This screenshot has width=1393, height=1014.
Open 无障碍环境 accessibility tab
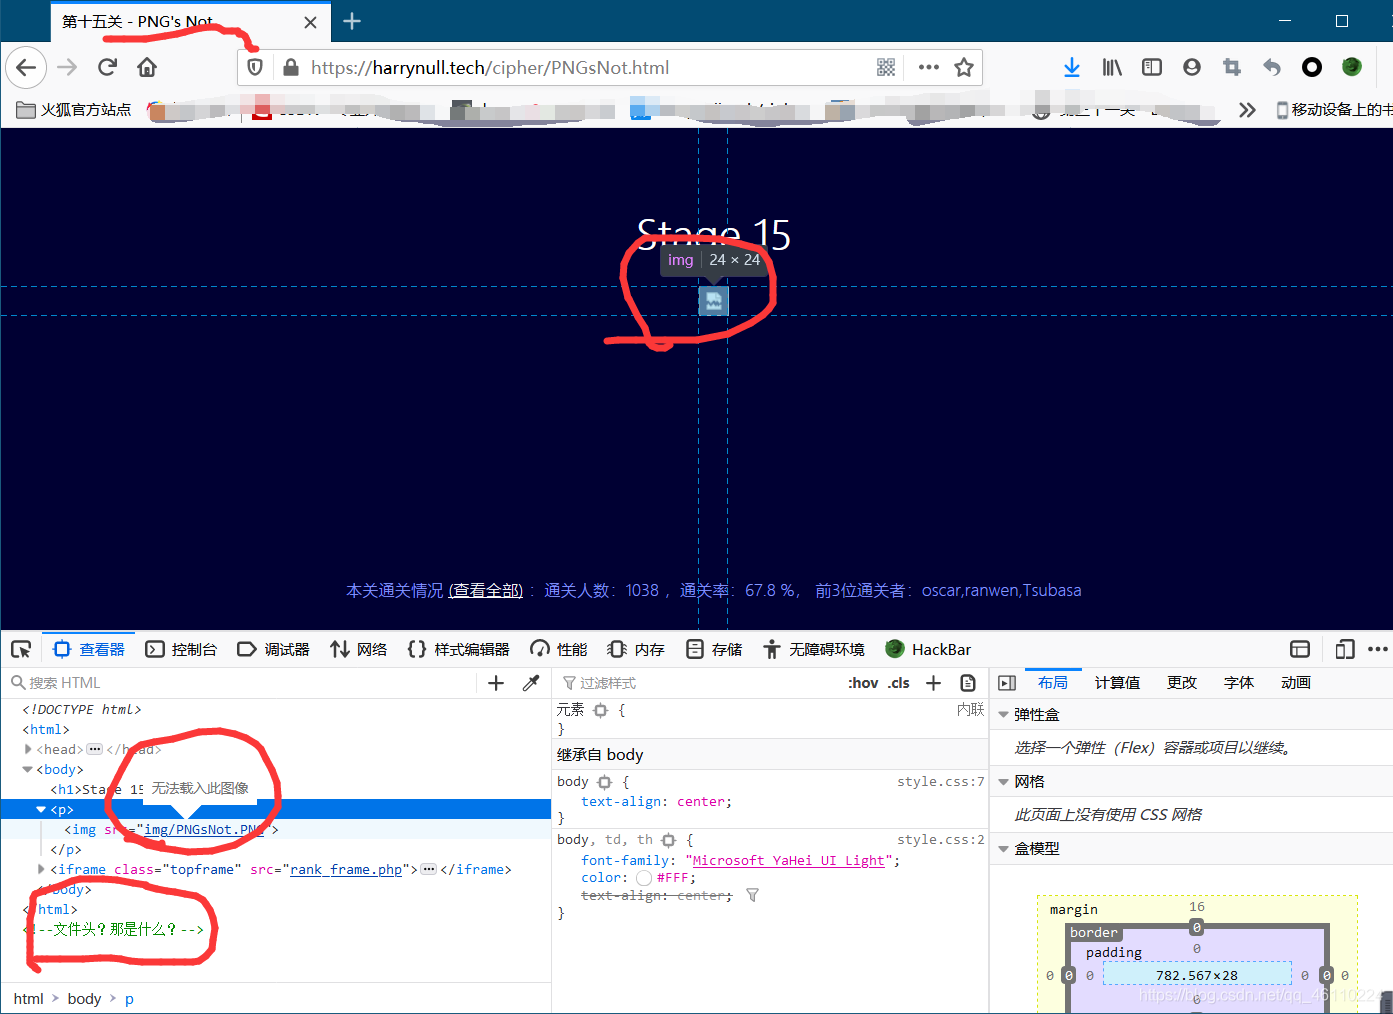point(814,649)
